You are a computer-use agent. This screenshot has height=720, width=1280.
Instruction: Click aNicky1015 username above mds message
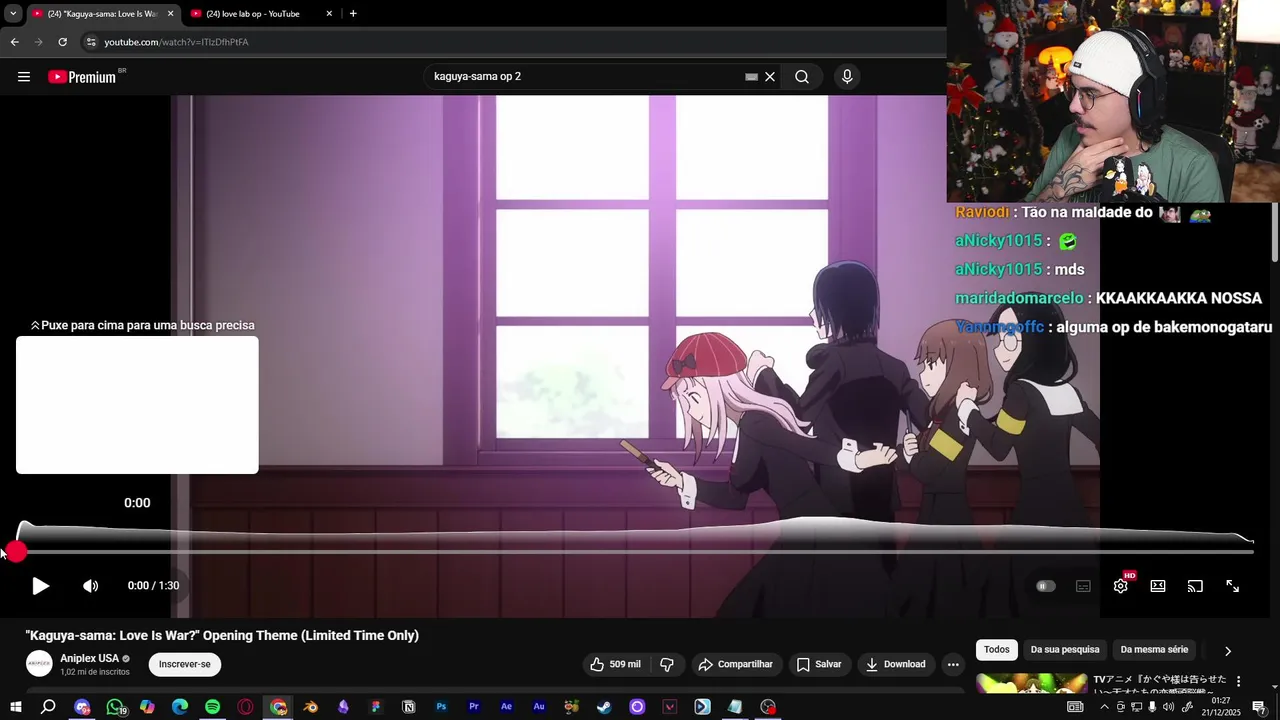pyautogui.click(x=999, y=270)
